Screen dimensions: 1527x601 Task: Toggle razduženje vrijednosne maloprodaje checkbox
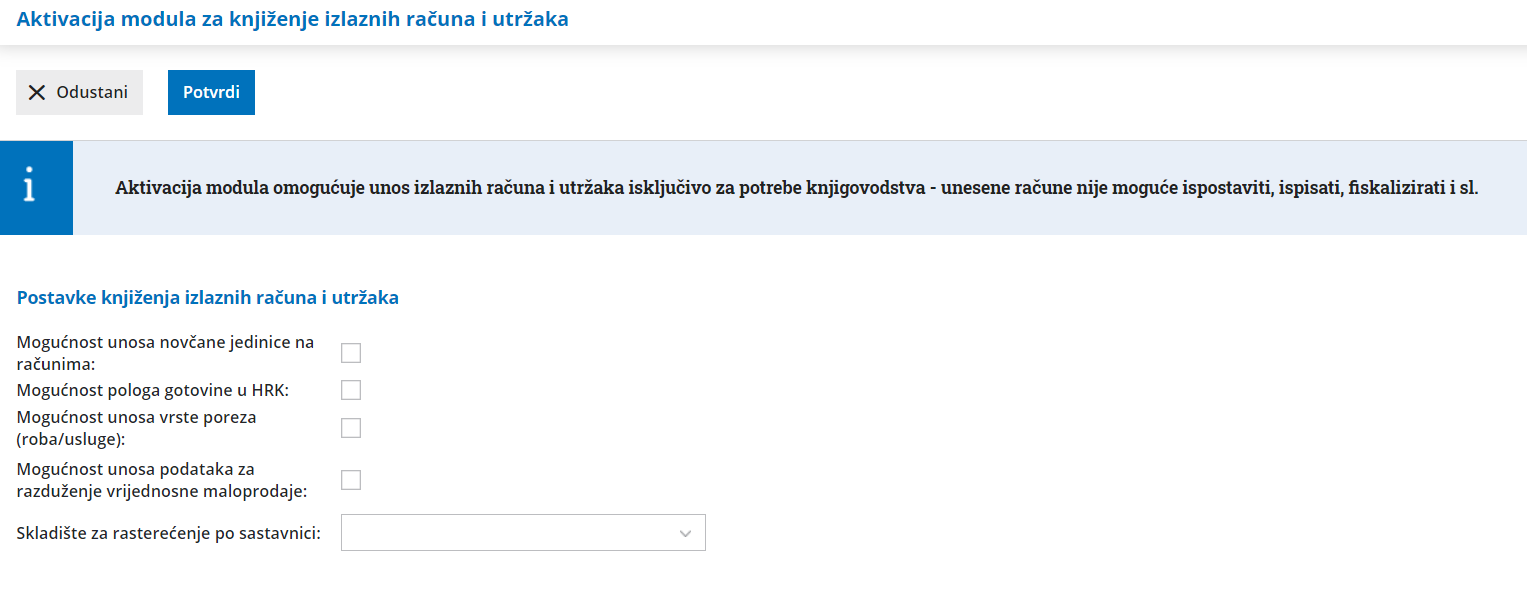351,480
